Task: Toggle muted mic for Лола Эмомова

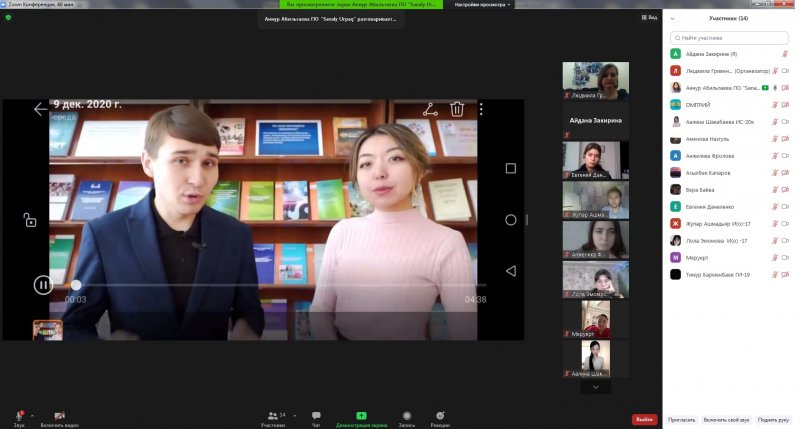Action: point(775,241)
